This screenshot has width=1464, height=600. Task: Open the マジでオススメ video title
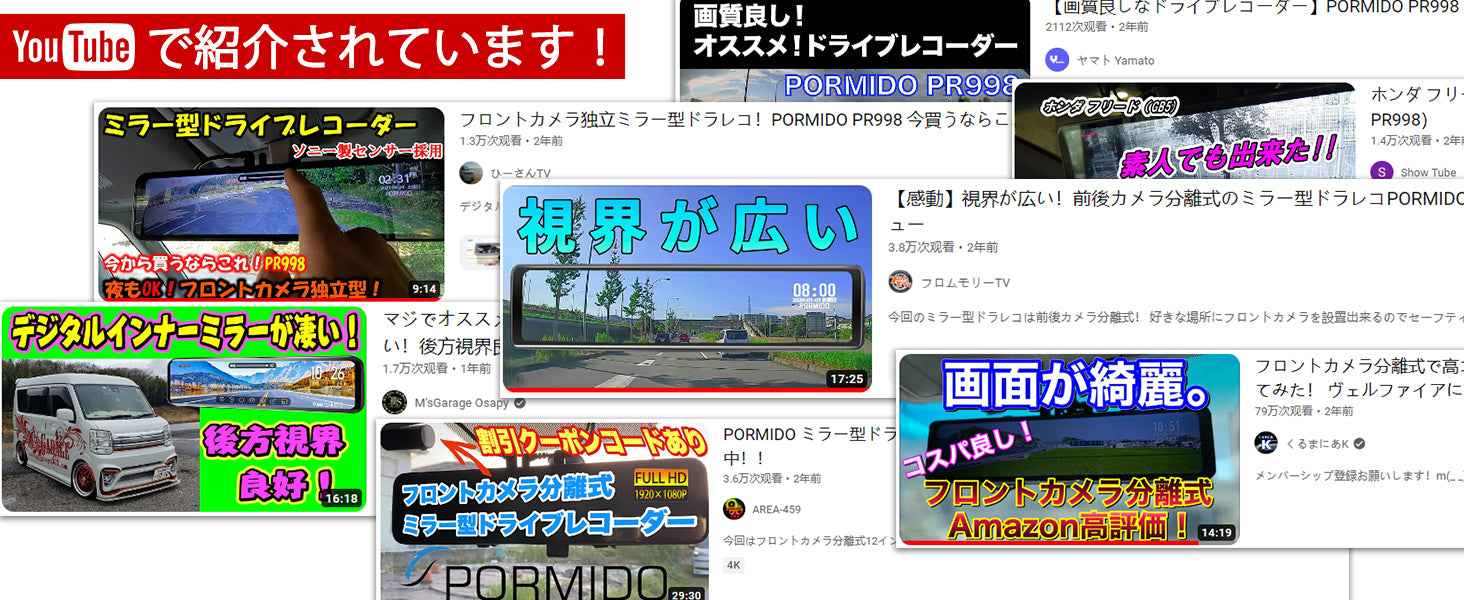pyautogui.click(x=441, y=332)
